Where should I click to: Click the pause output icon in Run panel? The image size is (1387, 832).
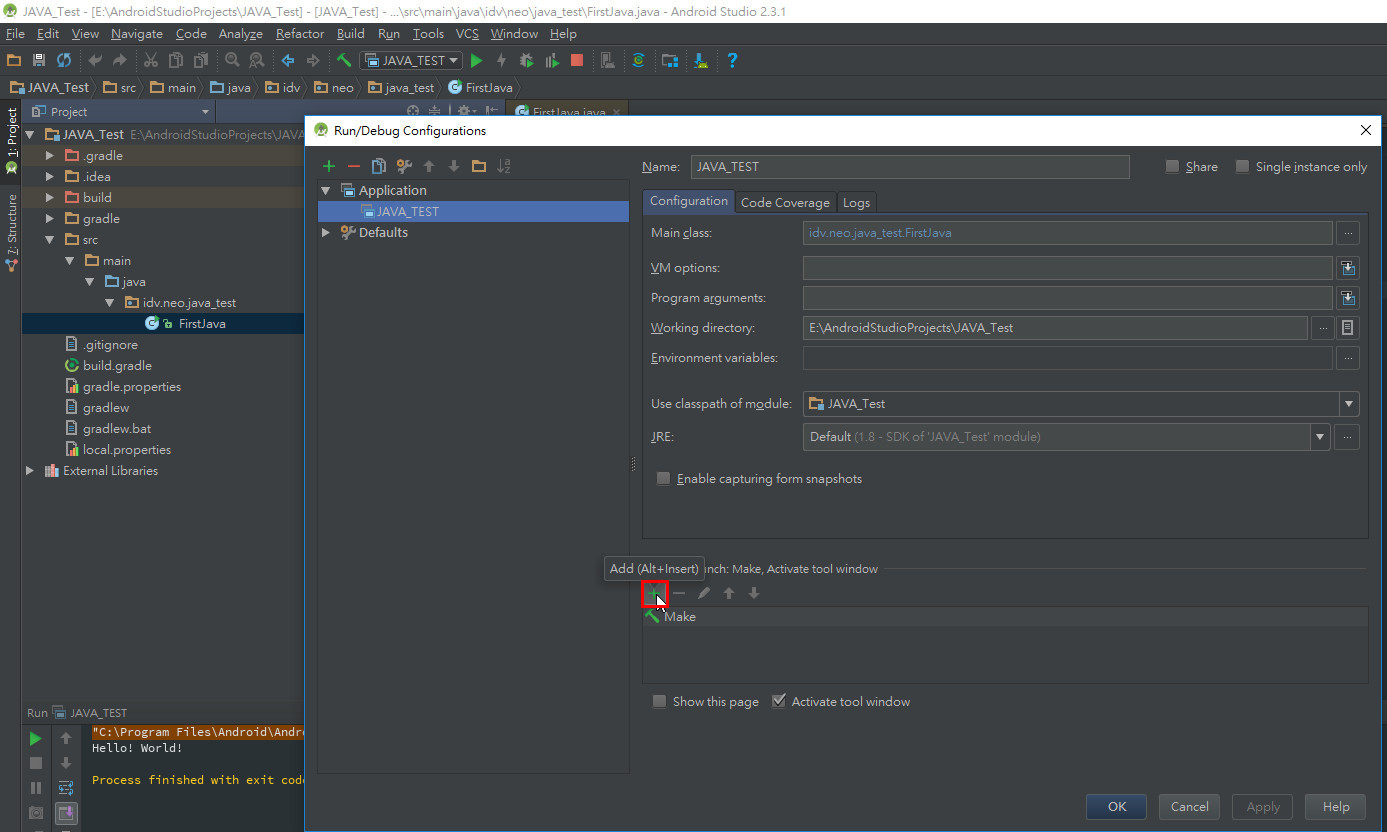(x=36, y=788)
